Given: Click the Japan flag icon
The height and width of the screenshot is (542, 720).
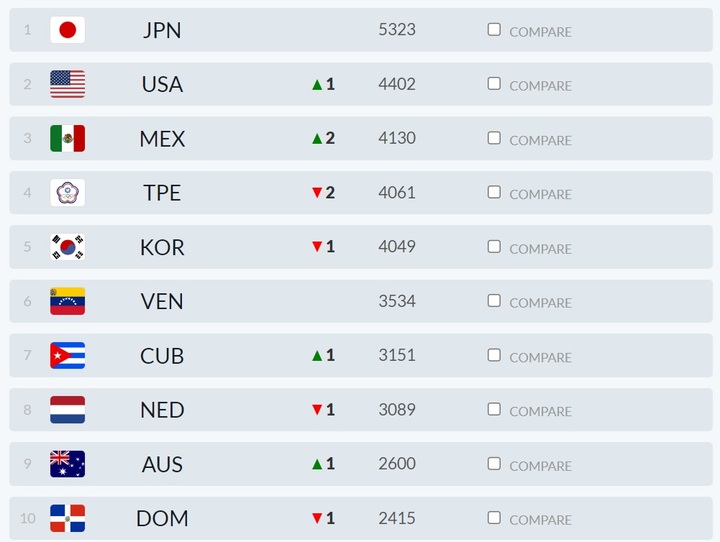Looking at the screenshot, I should coord(67,30).
